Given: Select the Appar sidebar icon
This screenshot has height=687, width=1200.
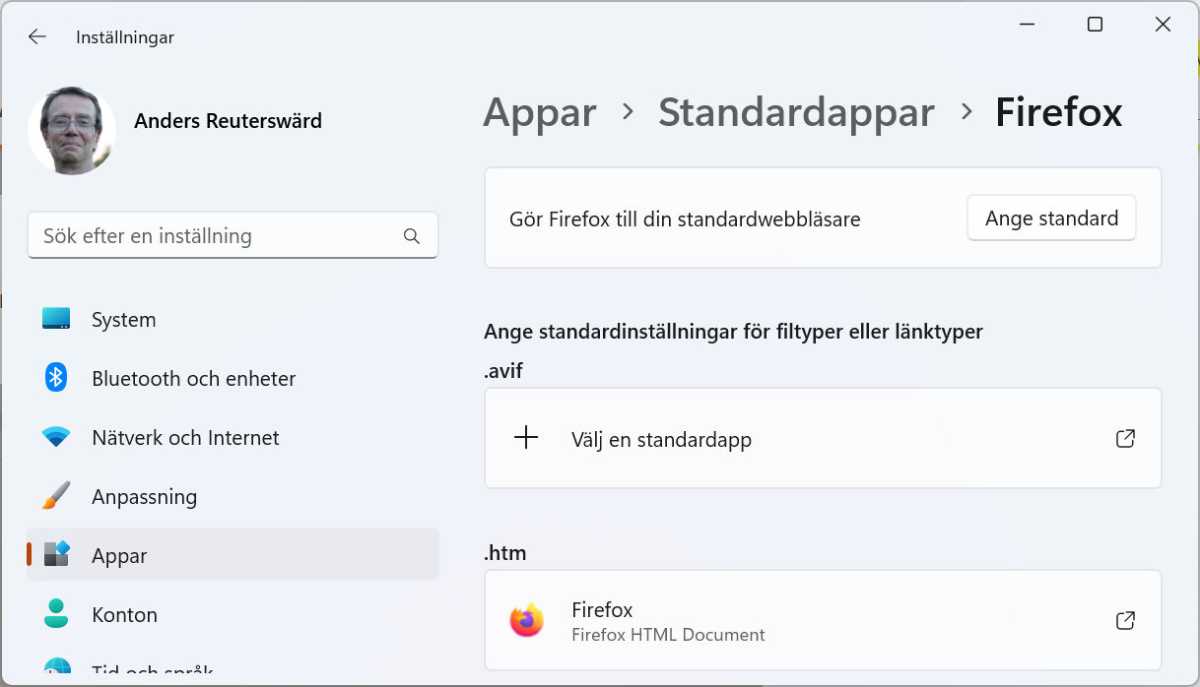Looking at the screenshot, I should (57, 555).
